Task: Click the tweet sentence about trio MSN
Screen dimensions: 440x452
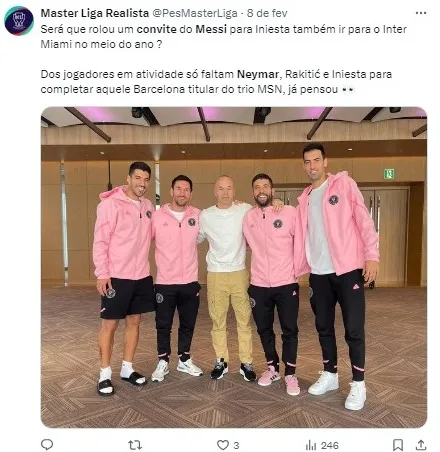Action: 216,82
